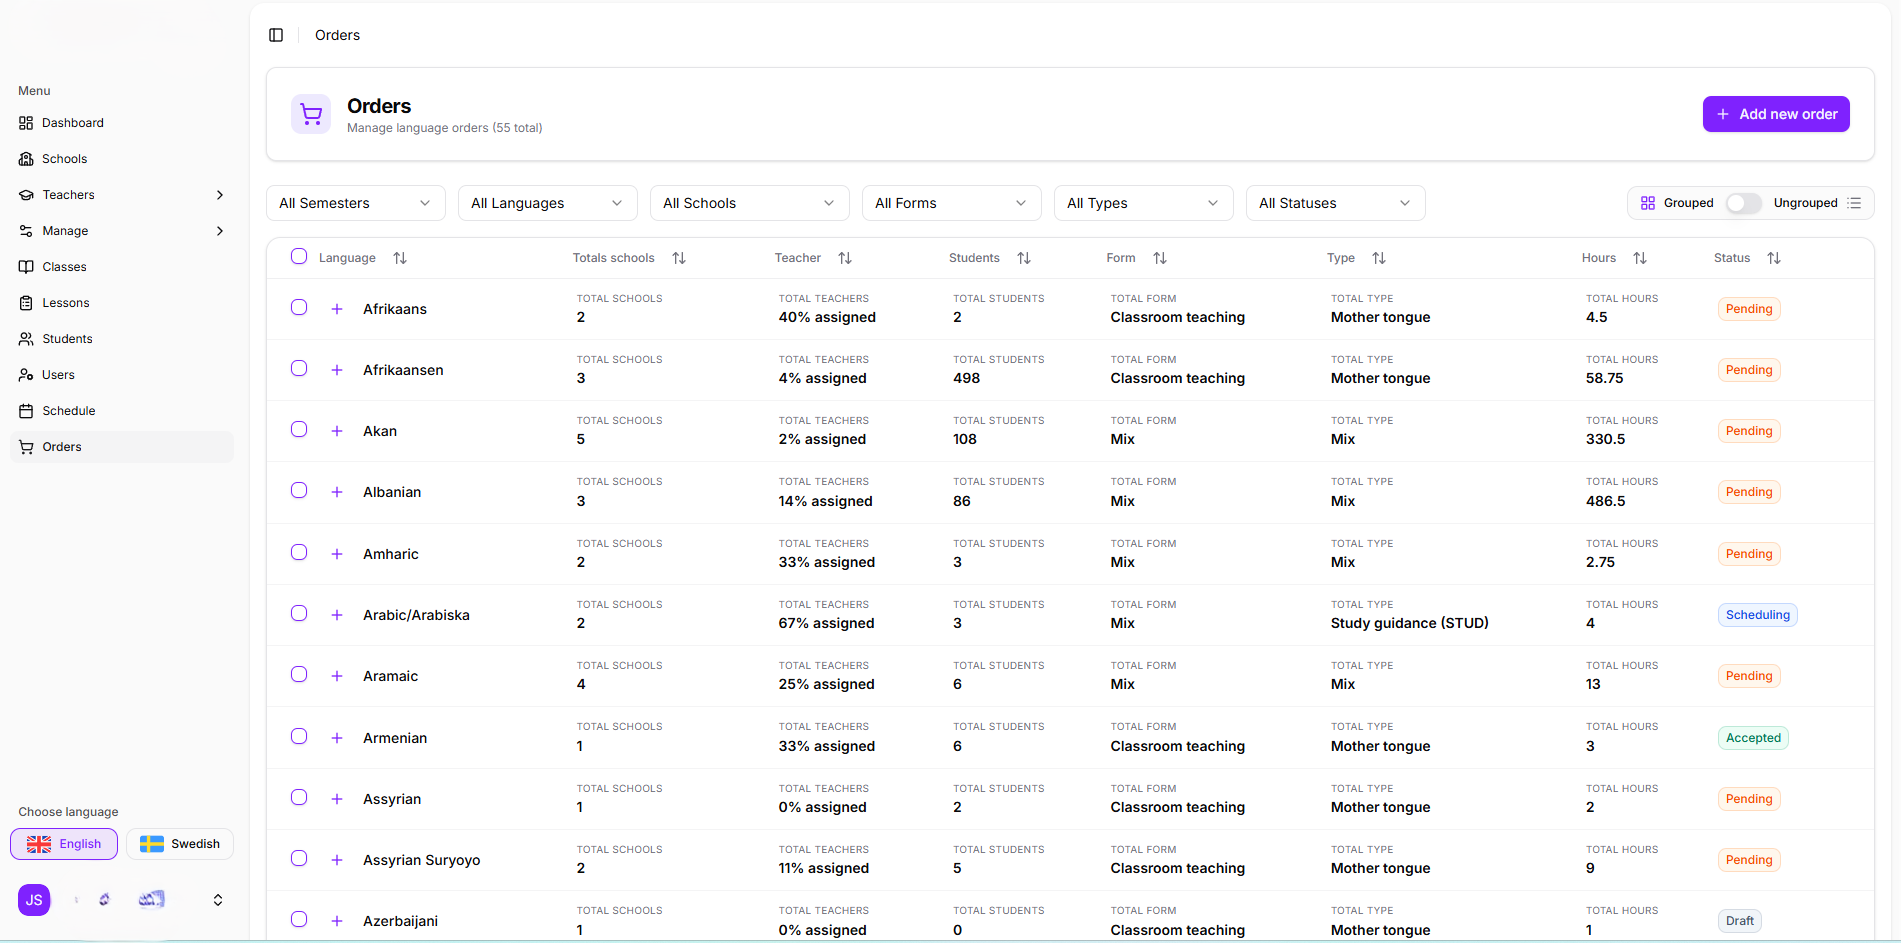The height and width of the screenshot is (943, 1901).
Task: Check the select-all checkbox in header
Action: coord(299,256)
